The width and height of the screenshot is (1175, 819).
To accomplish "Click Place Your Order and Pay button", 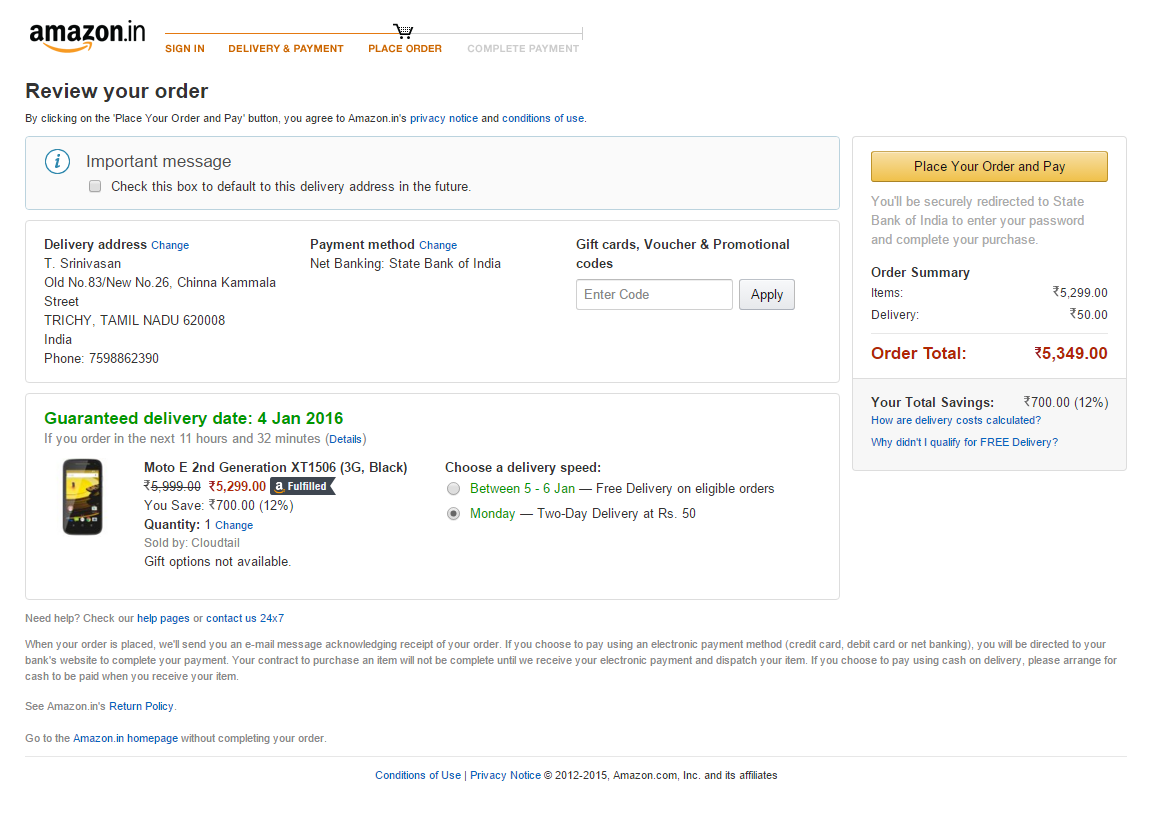I will click(989, 166).
